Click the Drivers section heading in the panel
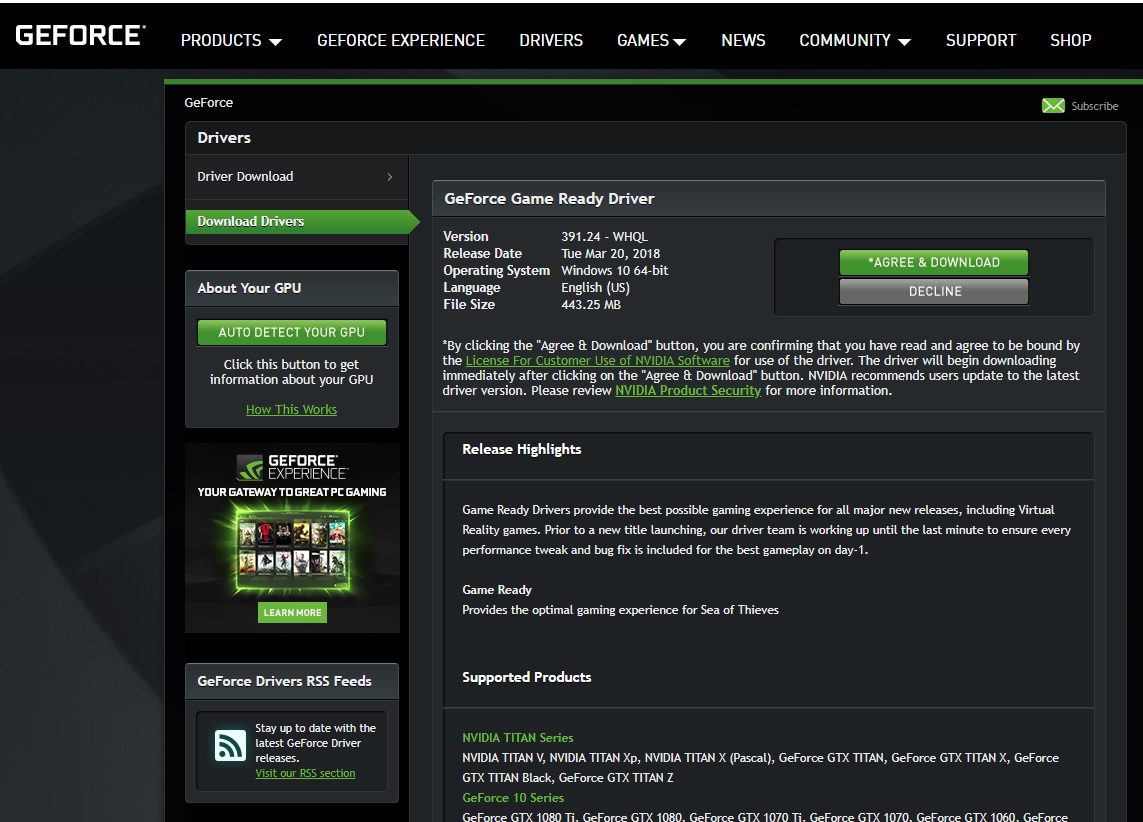Screen dimensions: 1143x822 224,138
